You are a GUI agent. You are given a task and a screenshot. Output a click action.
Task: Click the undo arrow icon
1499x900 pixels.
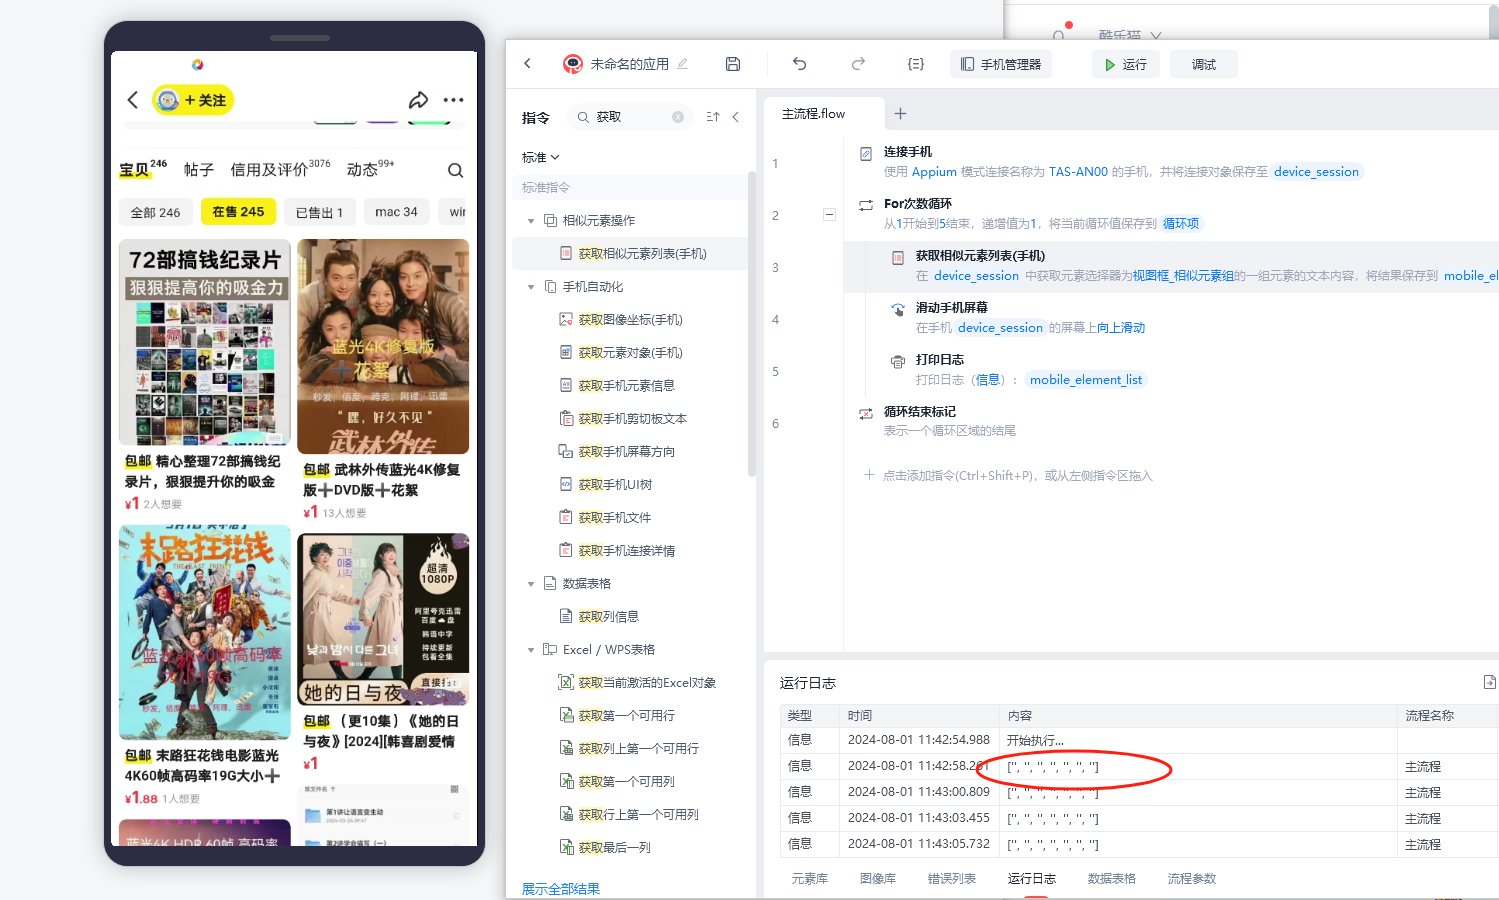click(799, 64)
